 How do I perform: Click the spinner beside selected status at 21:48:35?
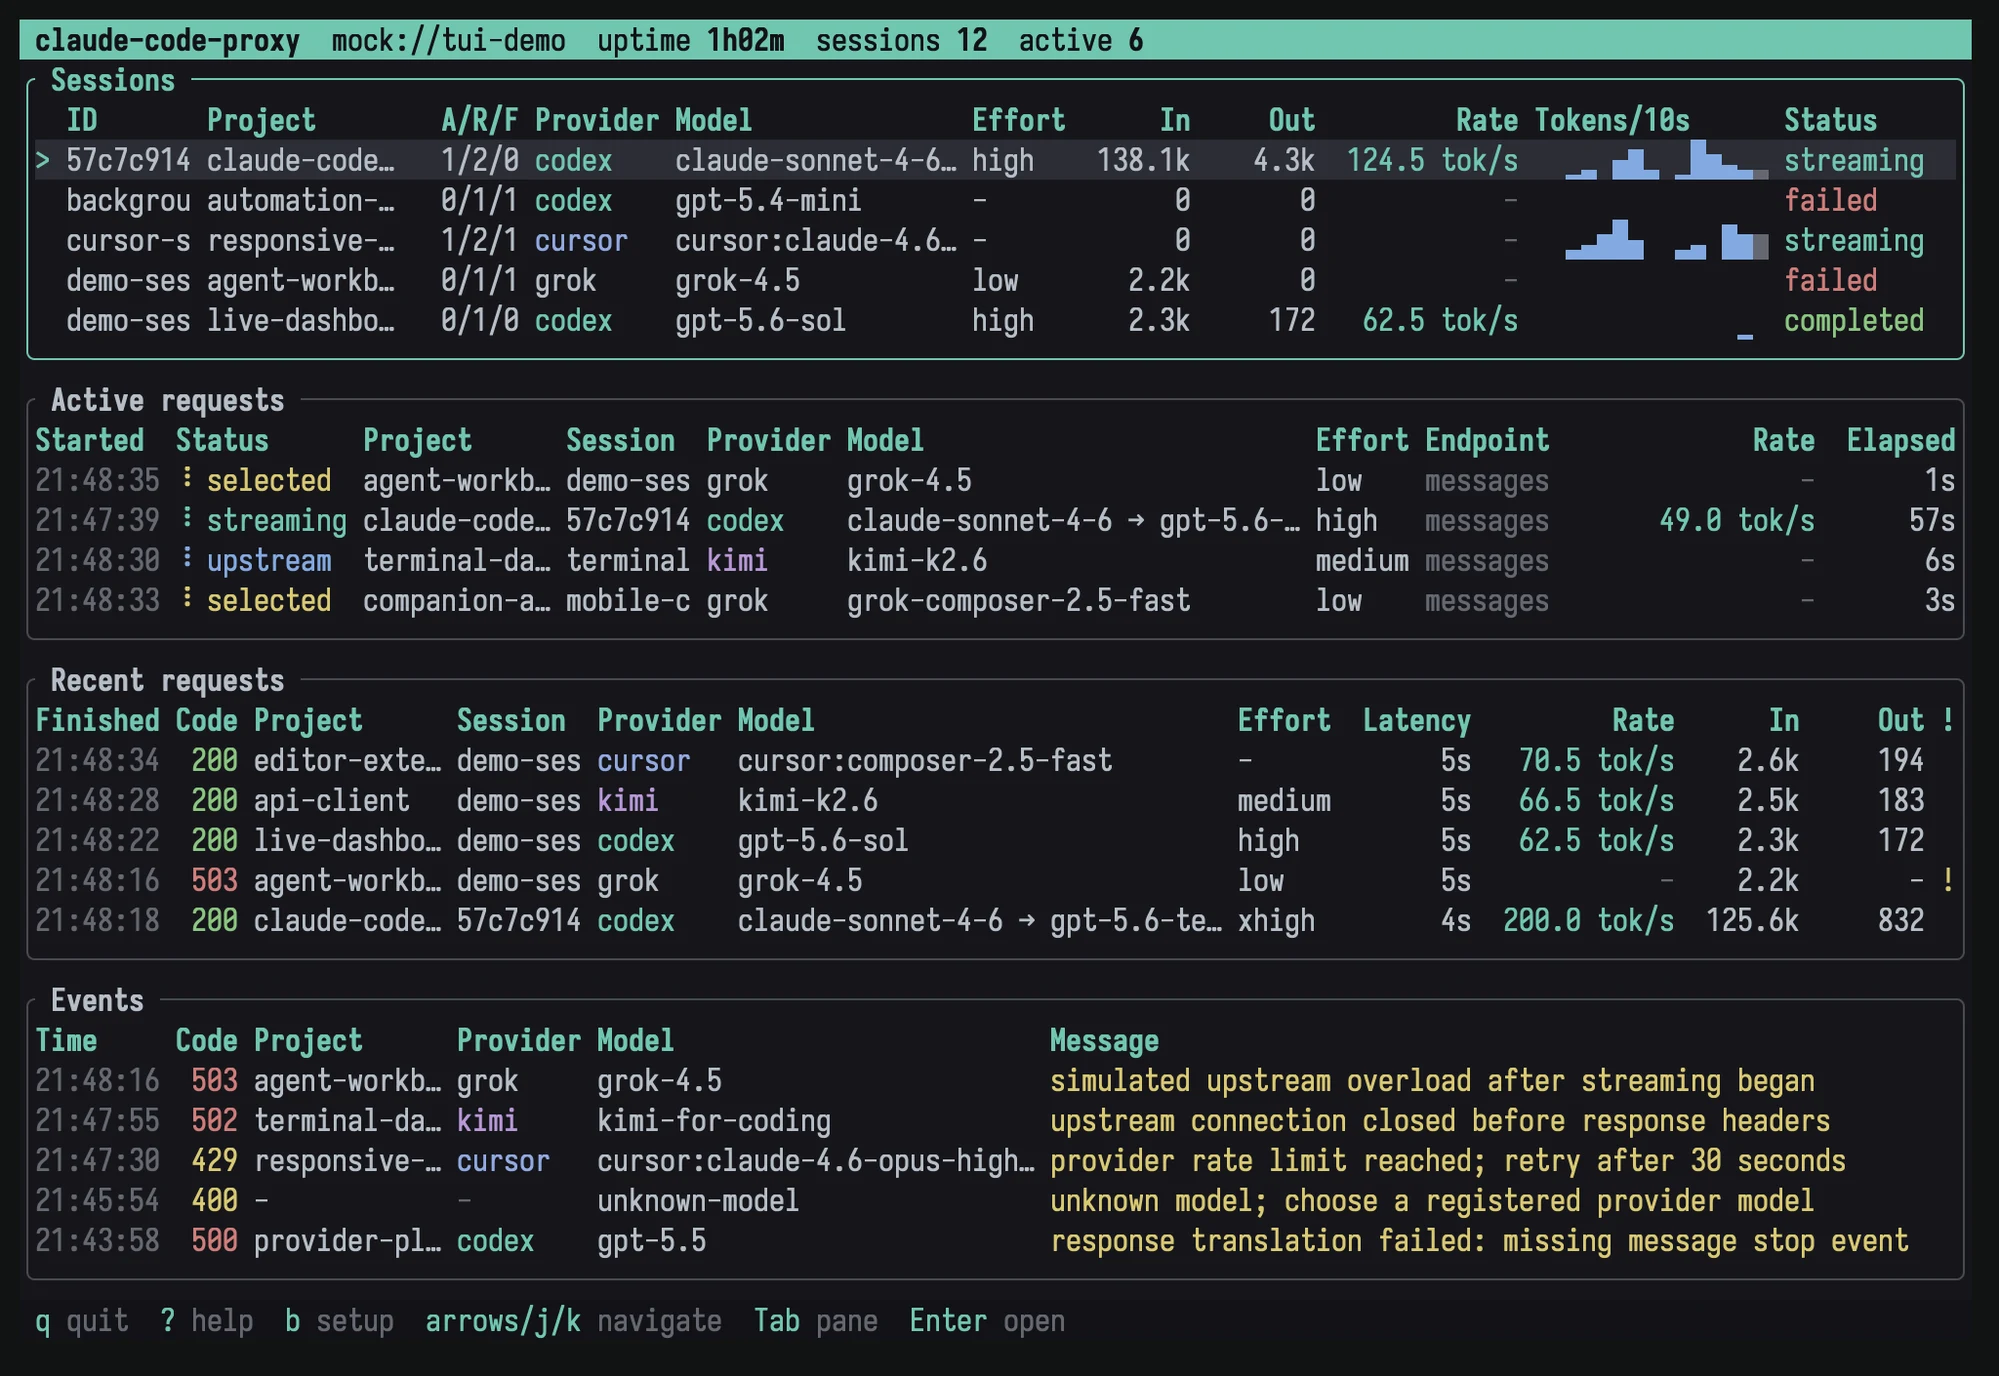click(187, 479)
